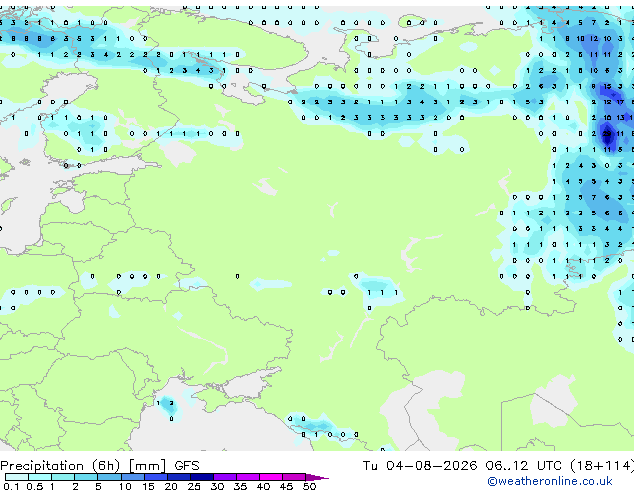Open the weatheronline.co.uk copyright link

pyautogui.click(x=550, y=481)
